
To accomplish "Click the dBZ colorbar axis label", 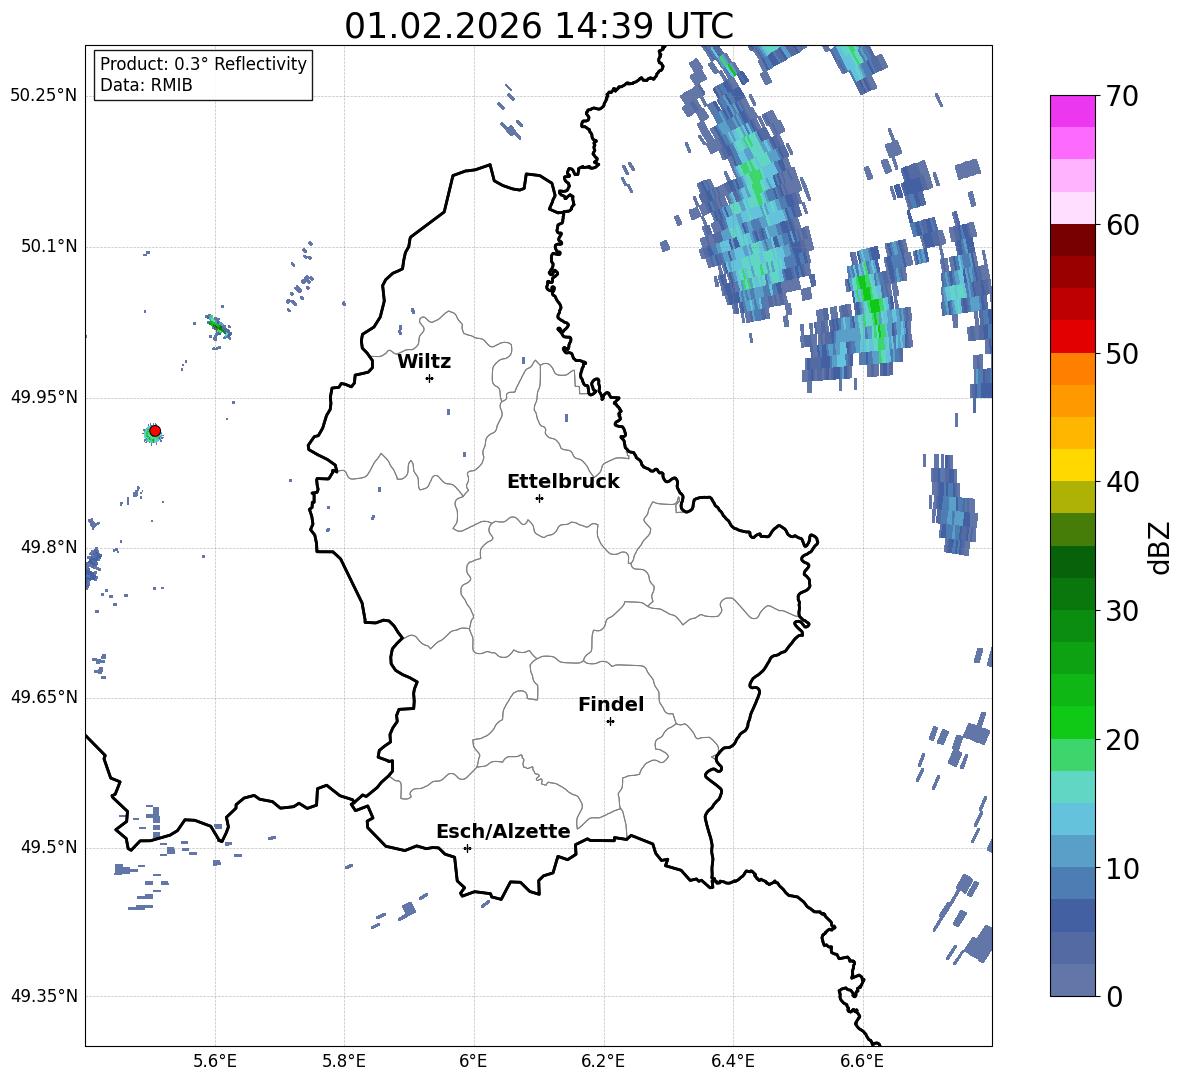I will pyautogui.click(x=1161, y=547).
